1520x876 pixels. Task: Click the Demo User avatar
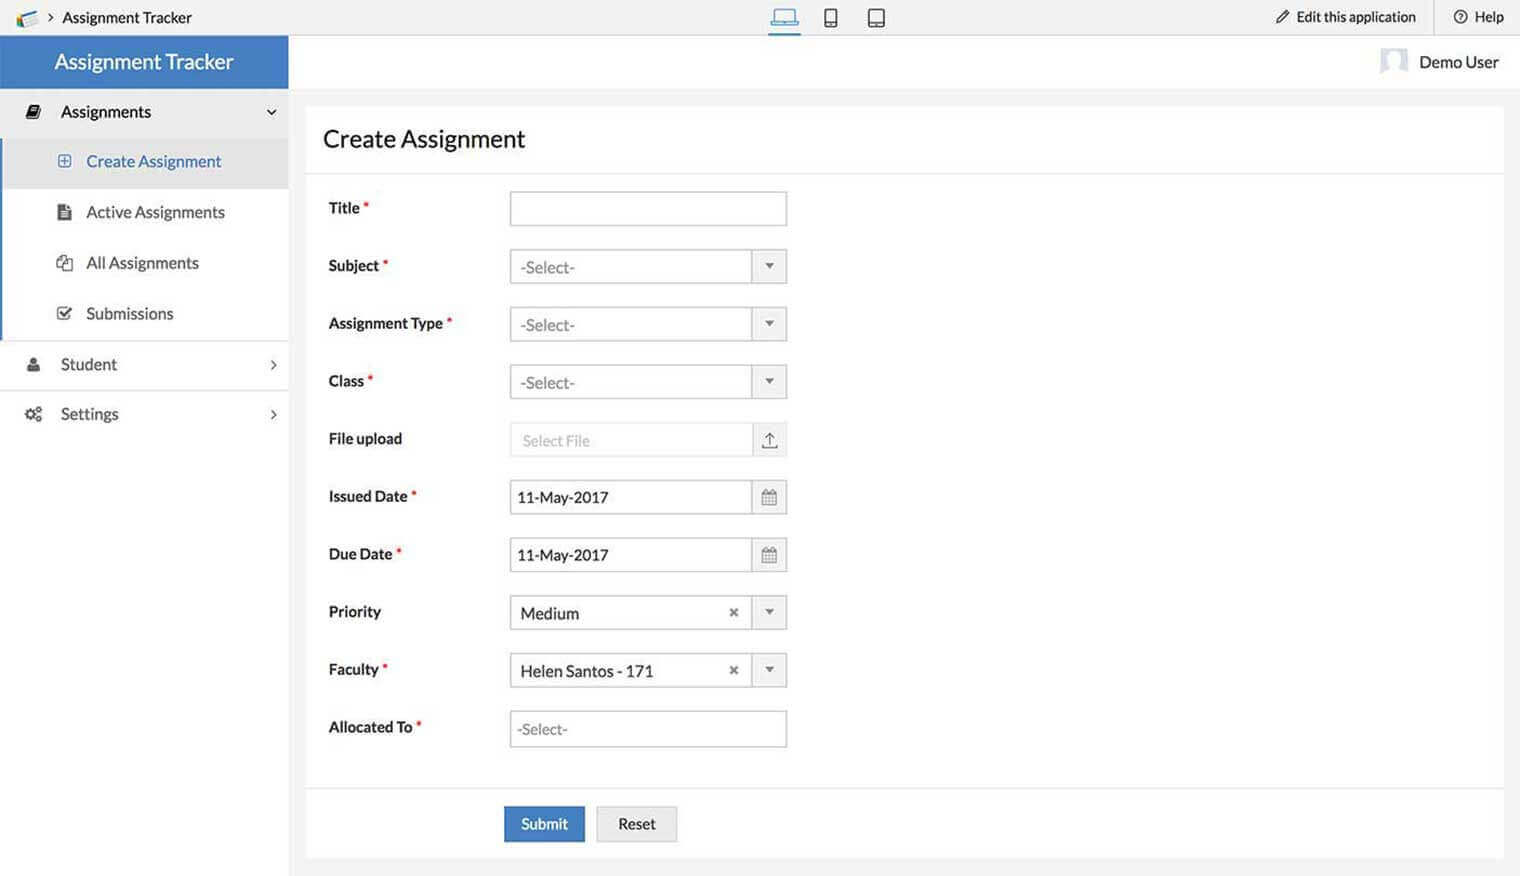click(1393, 62)
